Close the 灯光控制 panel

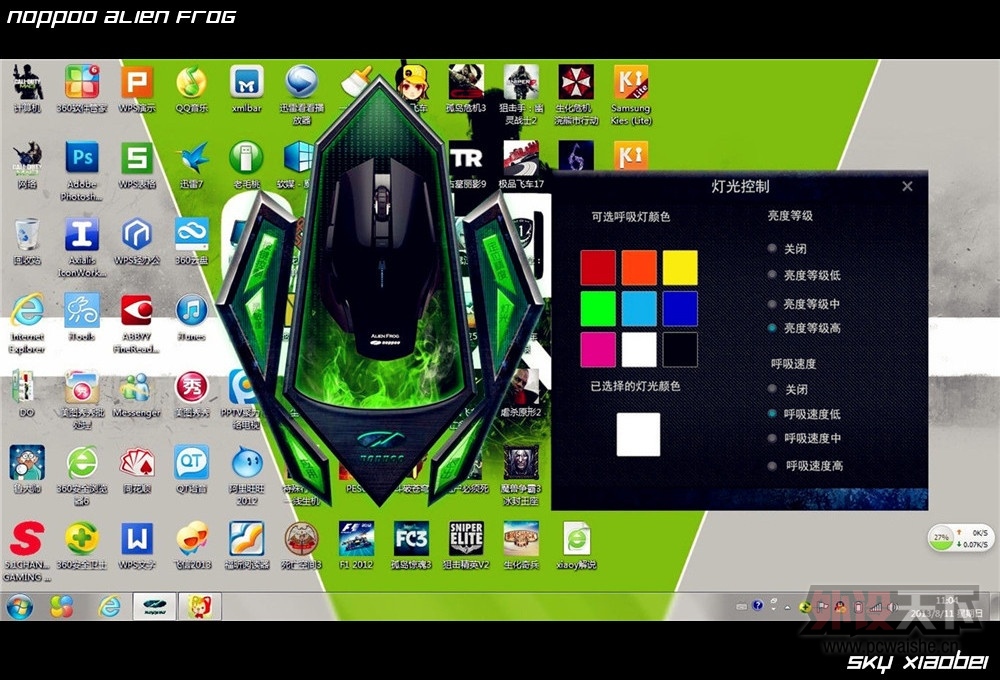pyautogui.click(x=908, y=186)
